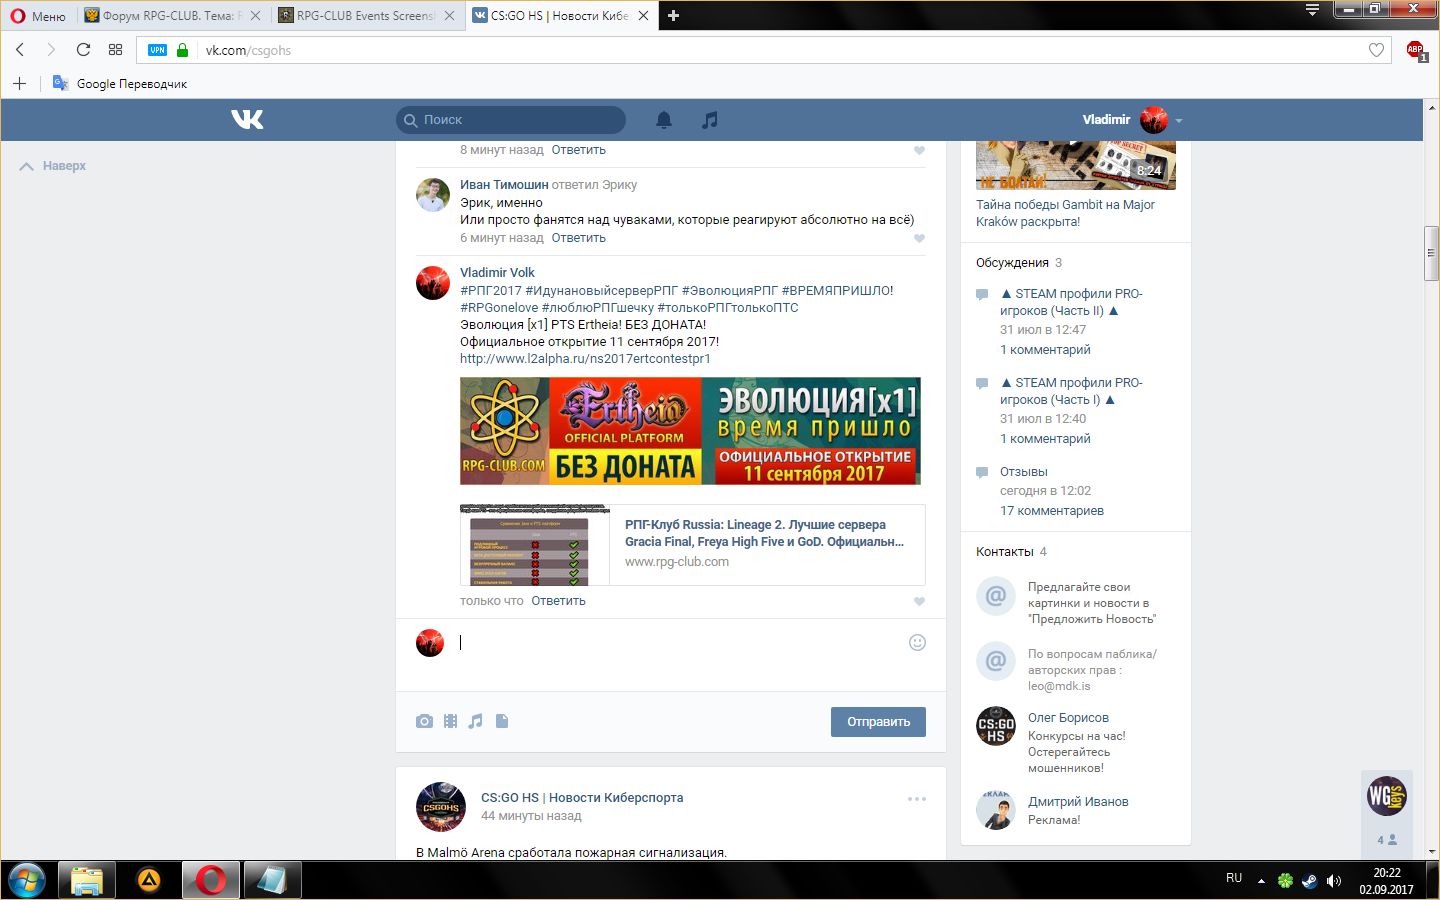Open the music note player icon
Screen dimensions: 1440x900
pyautogui.click(x=709, y=120)
